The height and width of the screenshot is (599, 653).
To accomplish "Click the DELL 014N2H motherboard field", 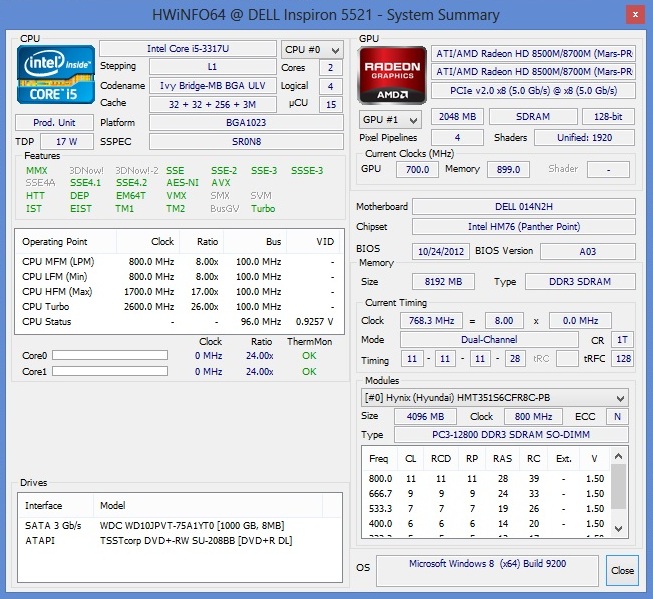I will (524, 207).
